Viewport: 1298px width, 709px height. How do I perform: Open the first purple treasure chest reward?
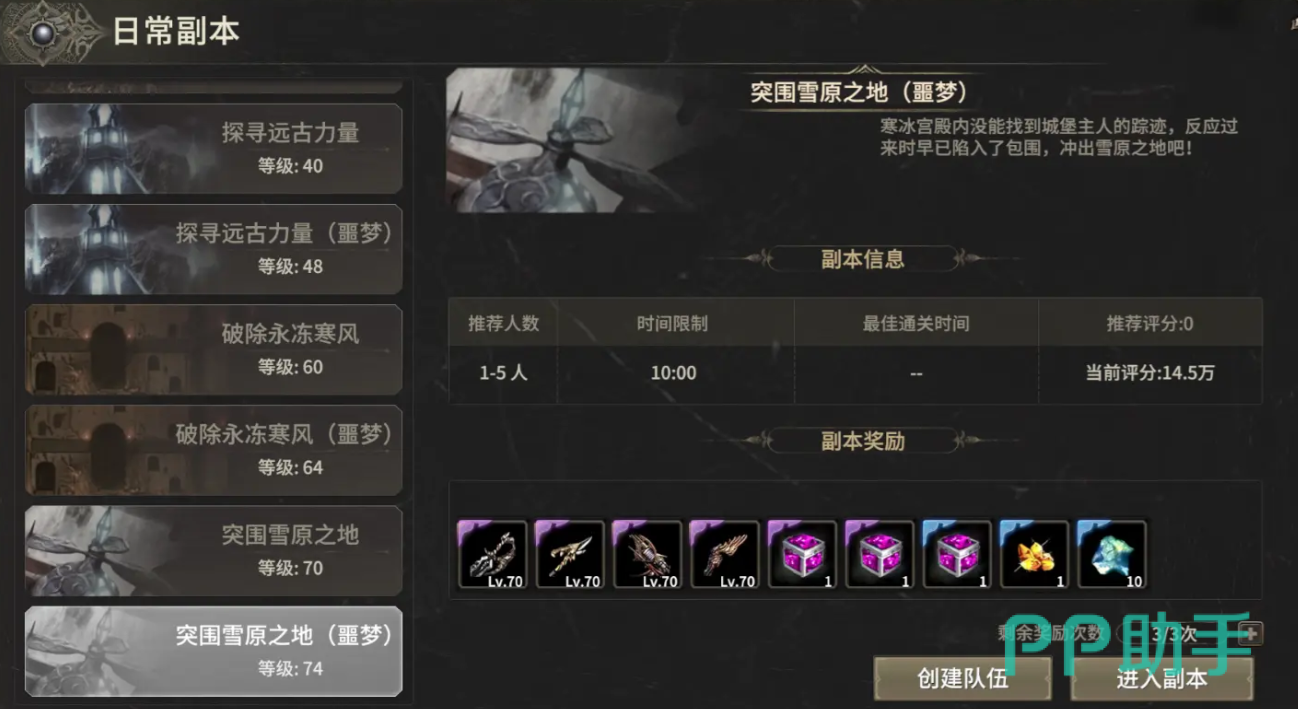(802, 554)
